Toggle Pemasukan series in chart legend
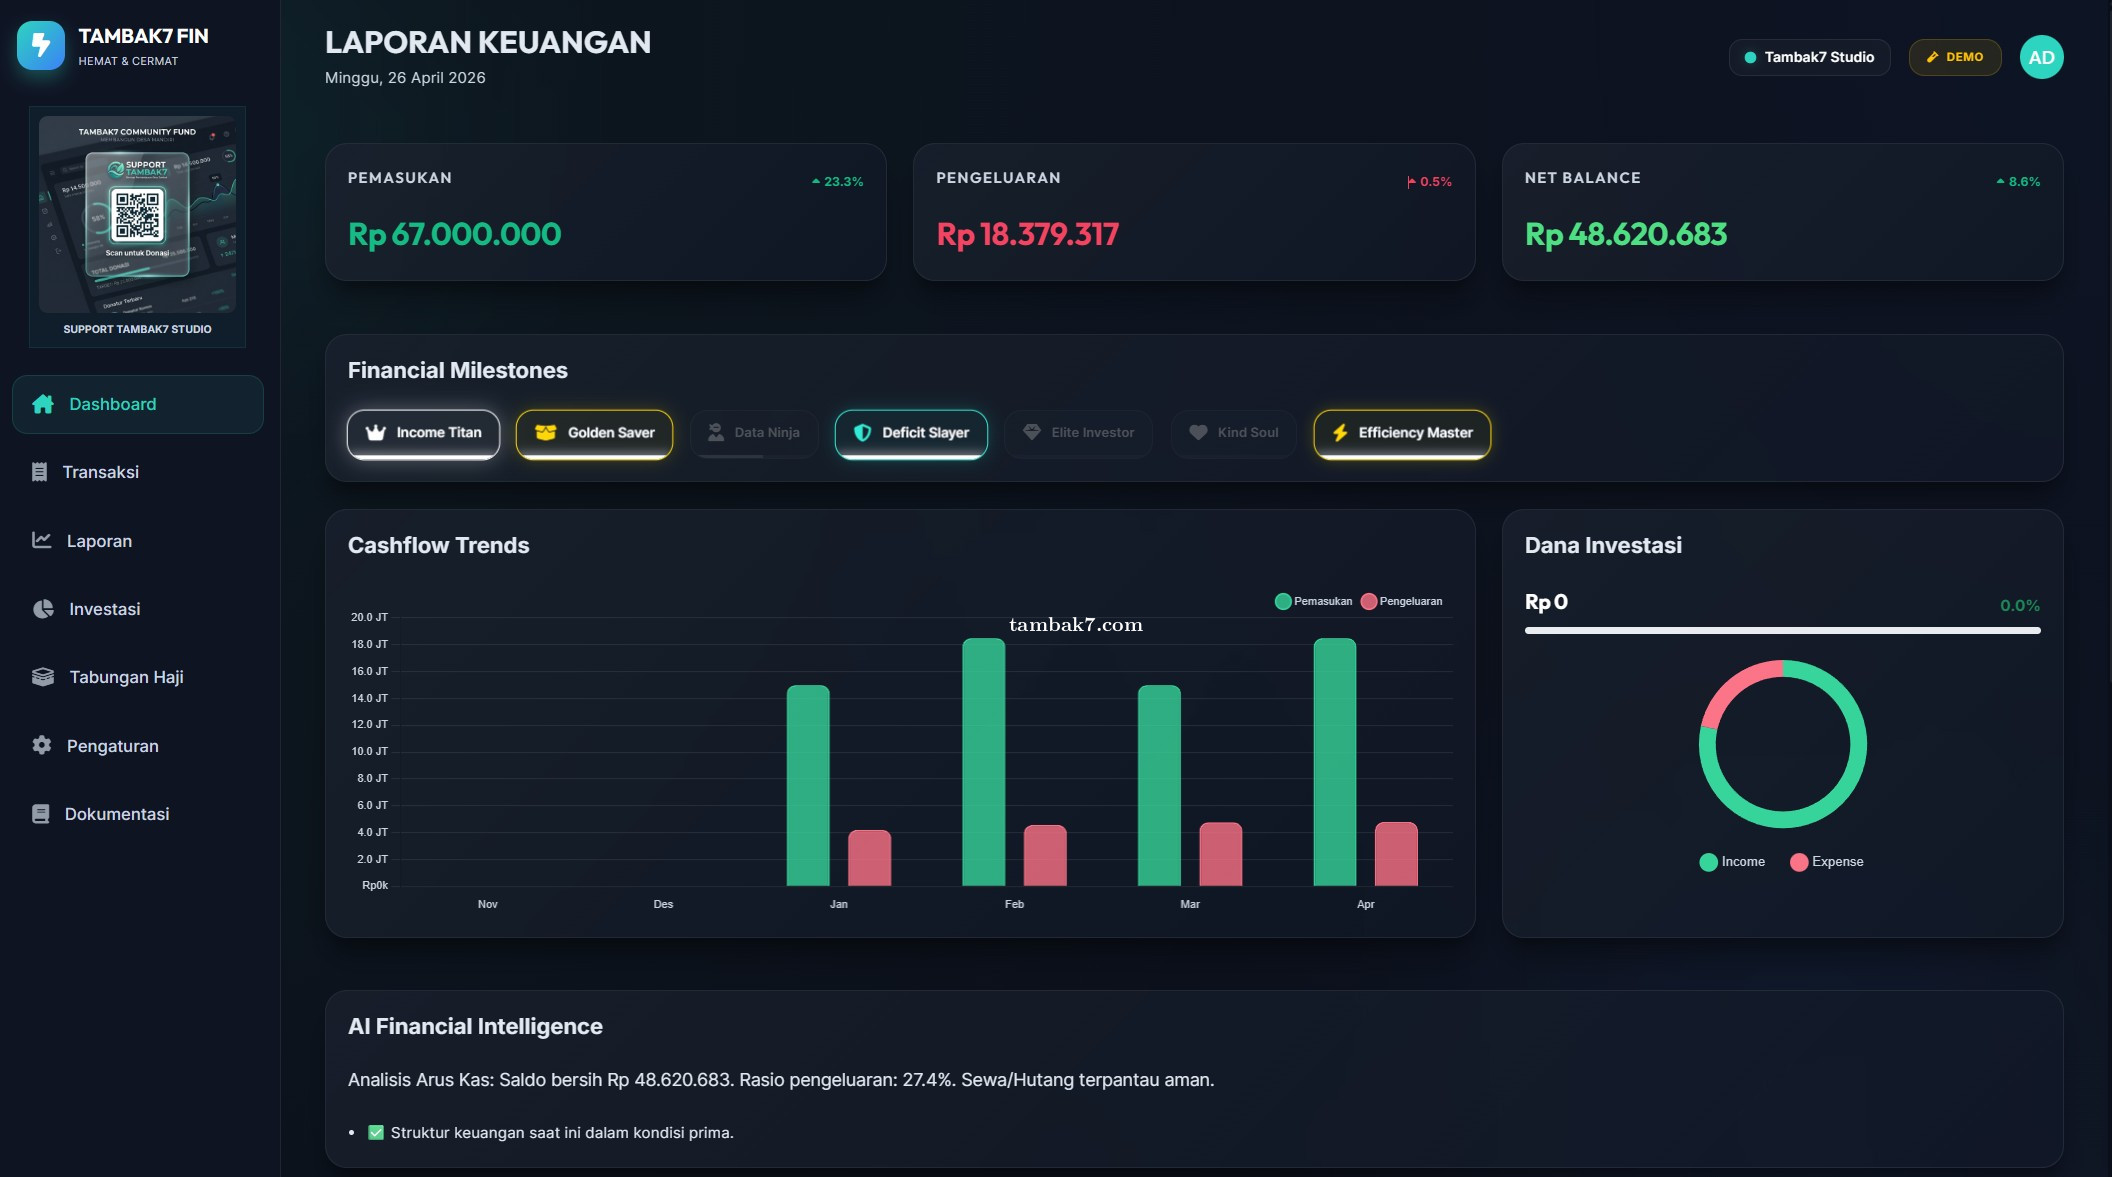Viewport: 2112px width, 1177px height. tap(1312, 601)
